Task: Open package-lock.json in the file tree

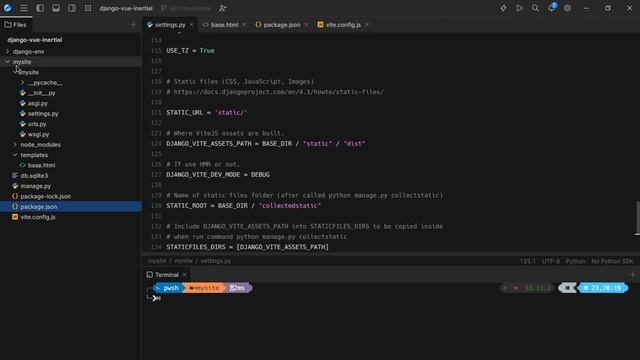Action: click(46, 196)
